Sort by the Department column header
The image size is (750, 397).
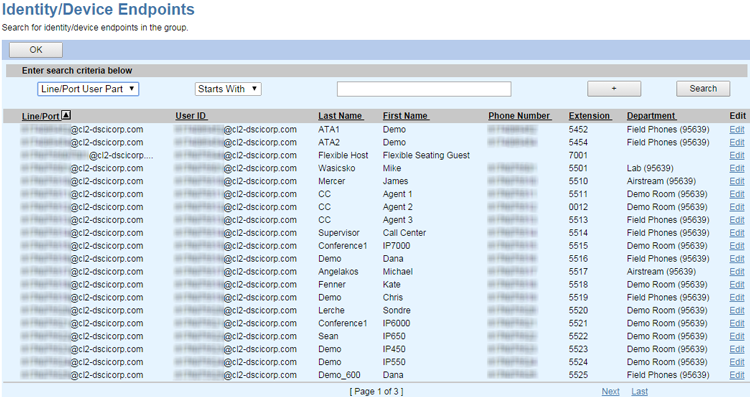point(651,116)
